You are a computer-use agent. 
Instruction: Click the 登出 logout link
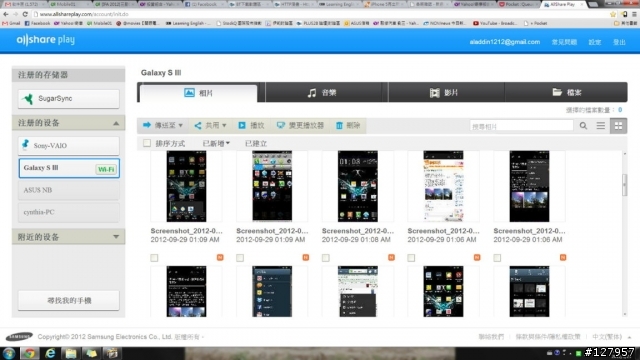(619, 42)
